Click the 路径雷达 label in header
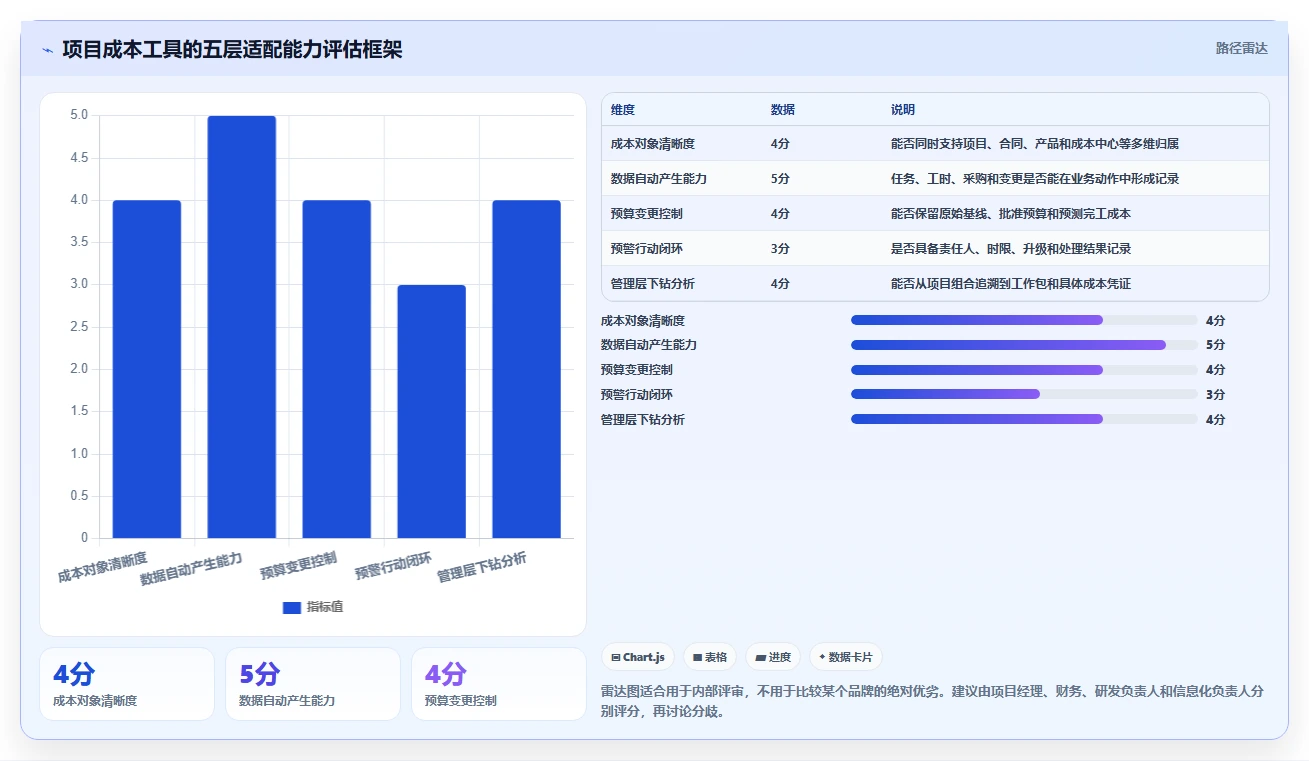This screenshot has height=761, width=1309. pos(1242,48)
